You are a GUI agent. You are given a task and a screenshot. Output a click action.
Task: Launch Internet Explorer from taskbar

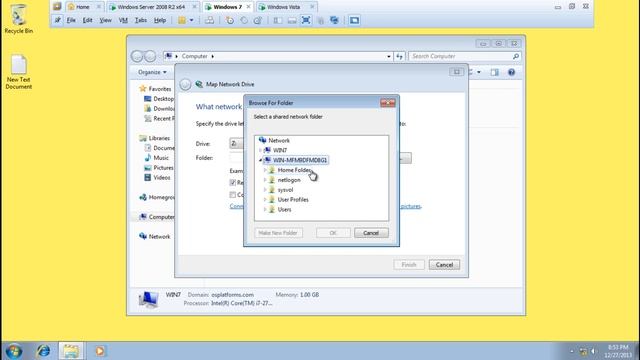click(43, 351)
